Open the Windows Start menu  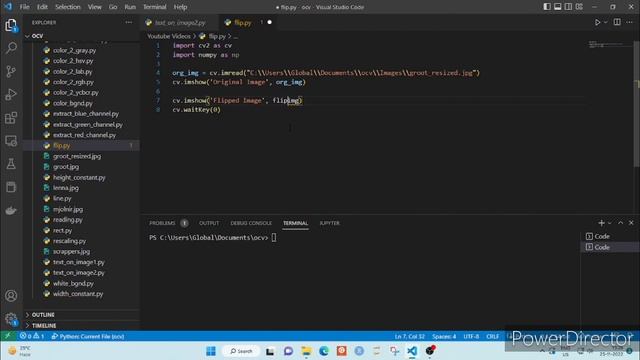pyautogui.click(x=211, y=351)
